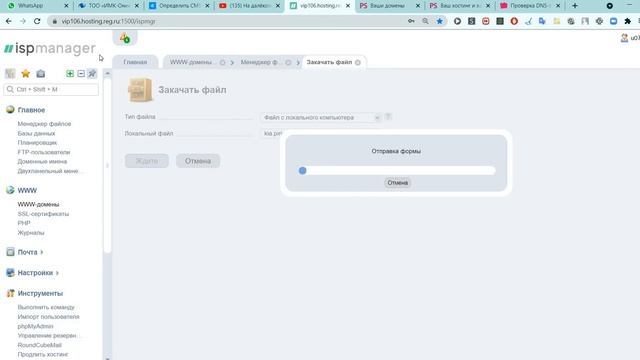Open Журналы from the sidebar
Viewport: 640px width, 360px height.
point(31,233)
